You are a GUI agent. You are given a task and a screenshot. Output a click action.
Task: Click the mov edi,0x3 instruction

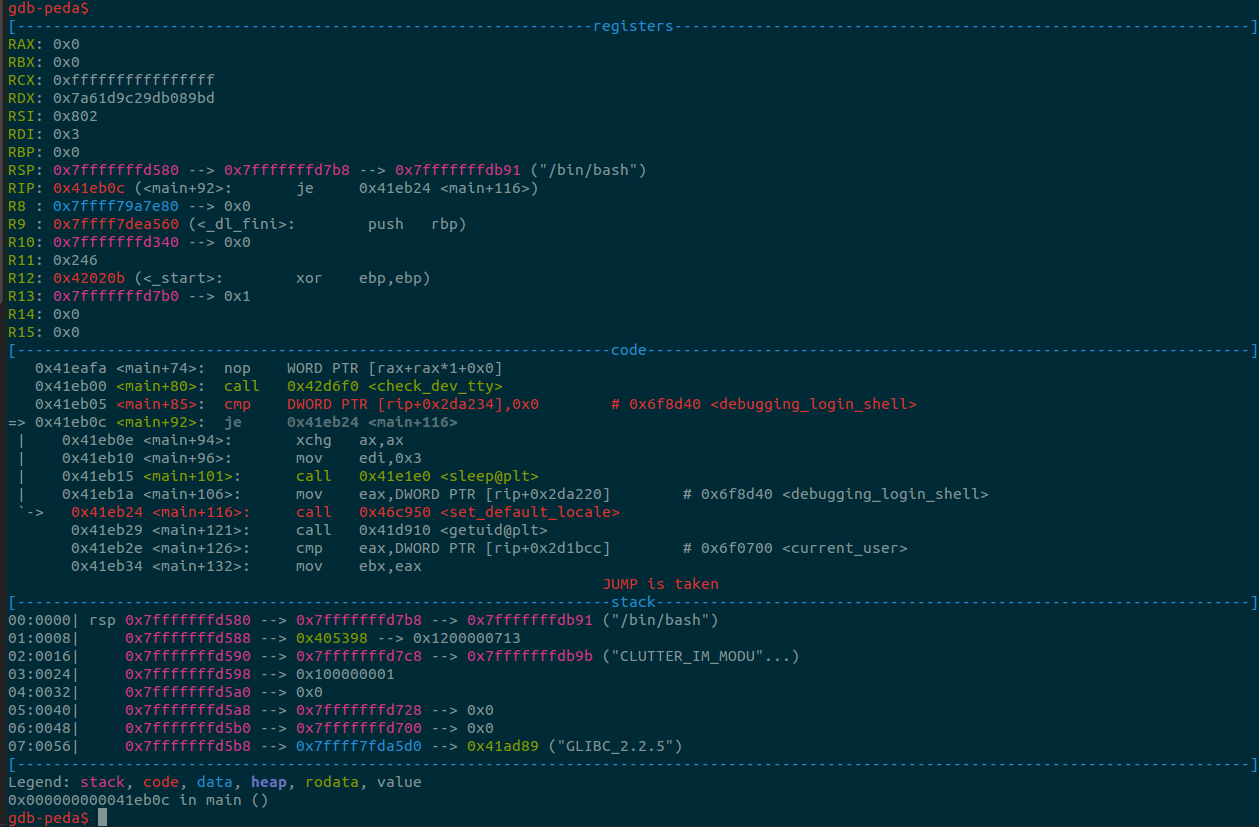(359, 458)
